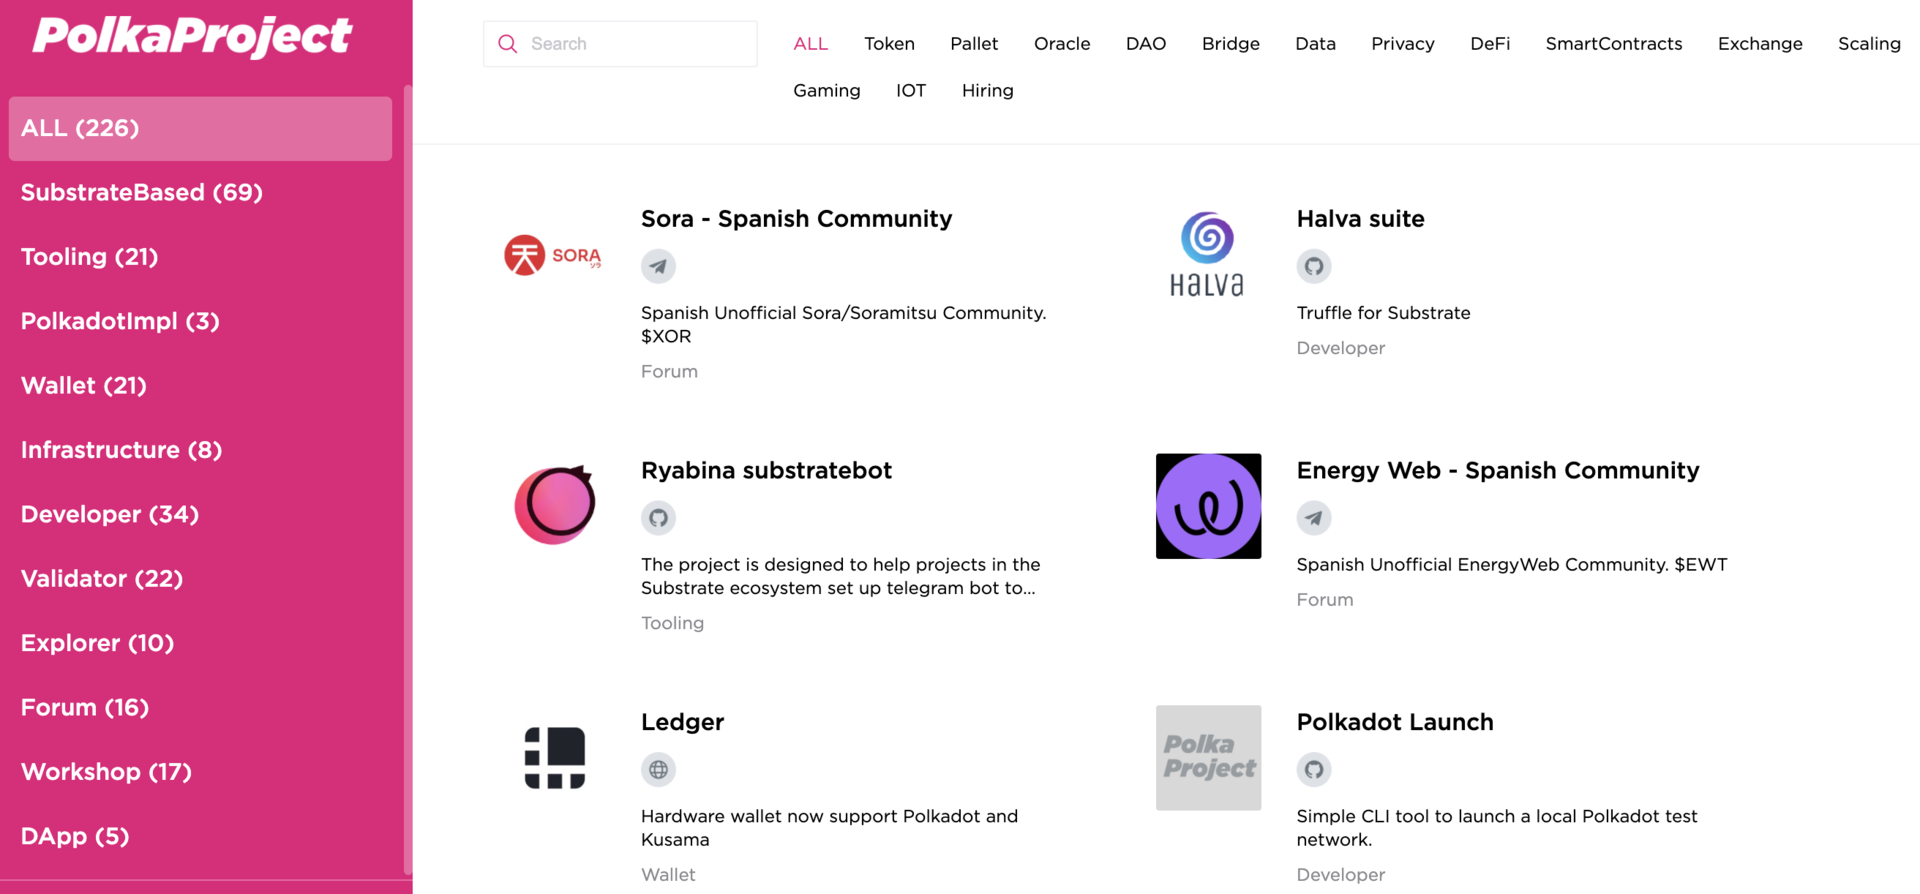The width and height of the screenshot is (1920, 894).
Task: Click the search magnifier icon
Action: [508, 44]
